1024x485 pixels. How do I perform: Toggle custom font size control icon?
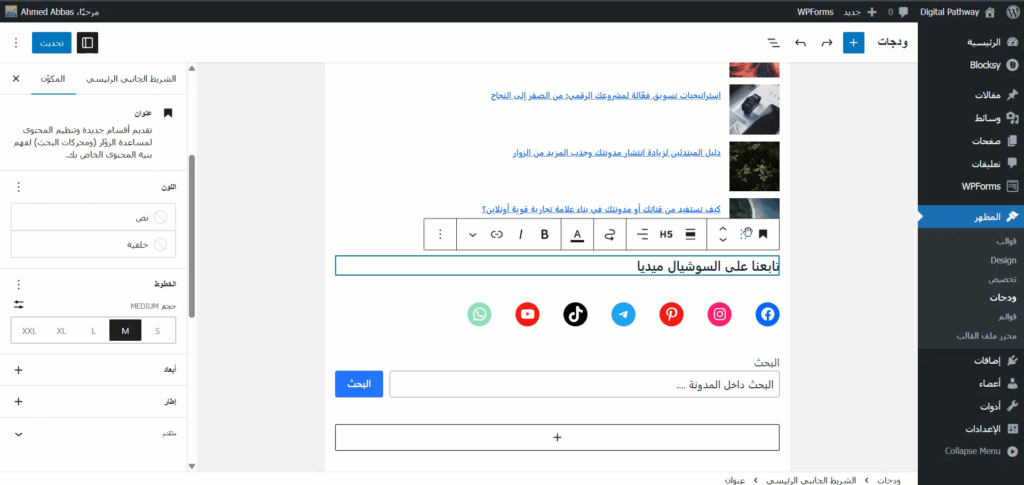click(x=17, y=304)
